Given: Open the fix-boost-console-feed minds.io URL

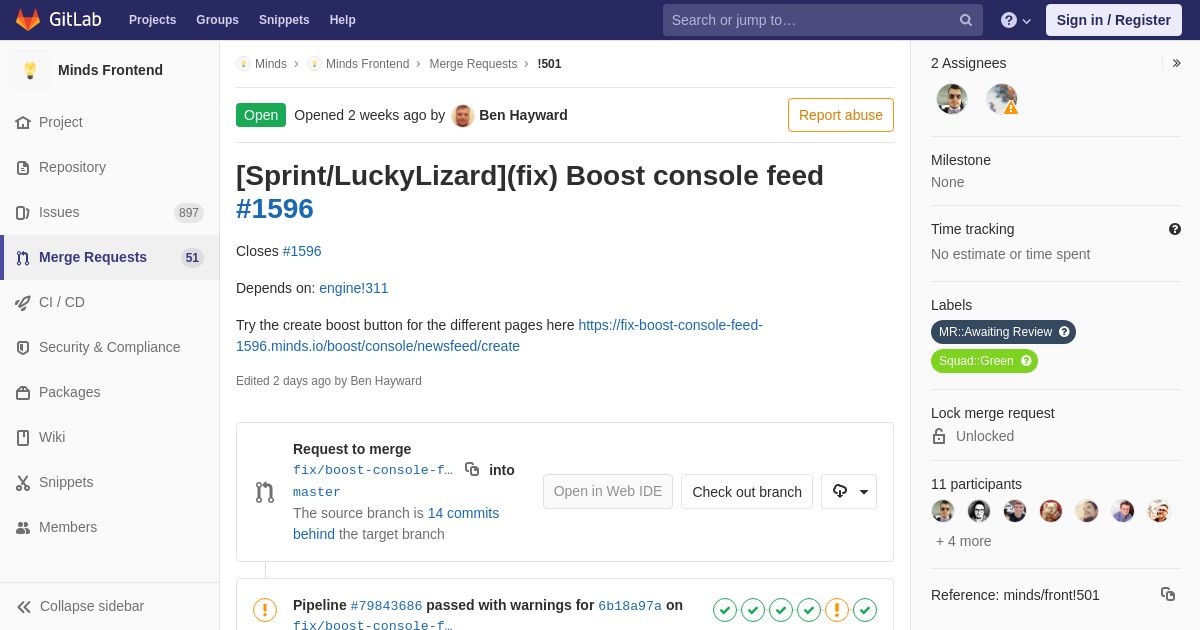Looking at the screenshot, I should pyautogui.click(x=499, y=335).
